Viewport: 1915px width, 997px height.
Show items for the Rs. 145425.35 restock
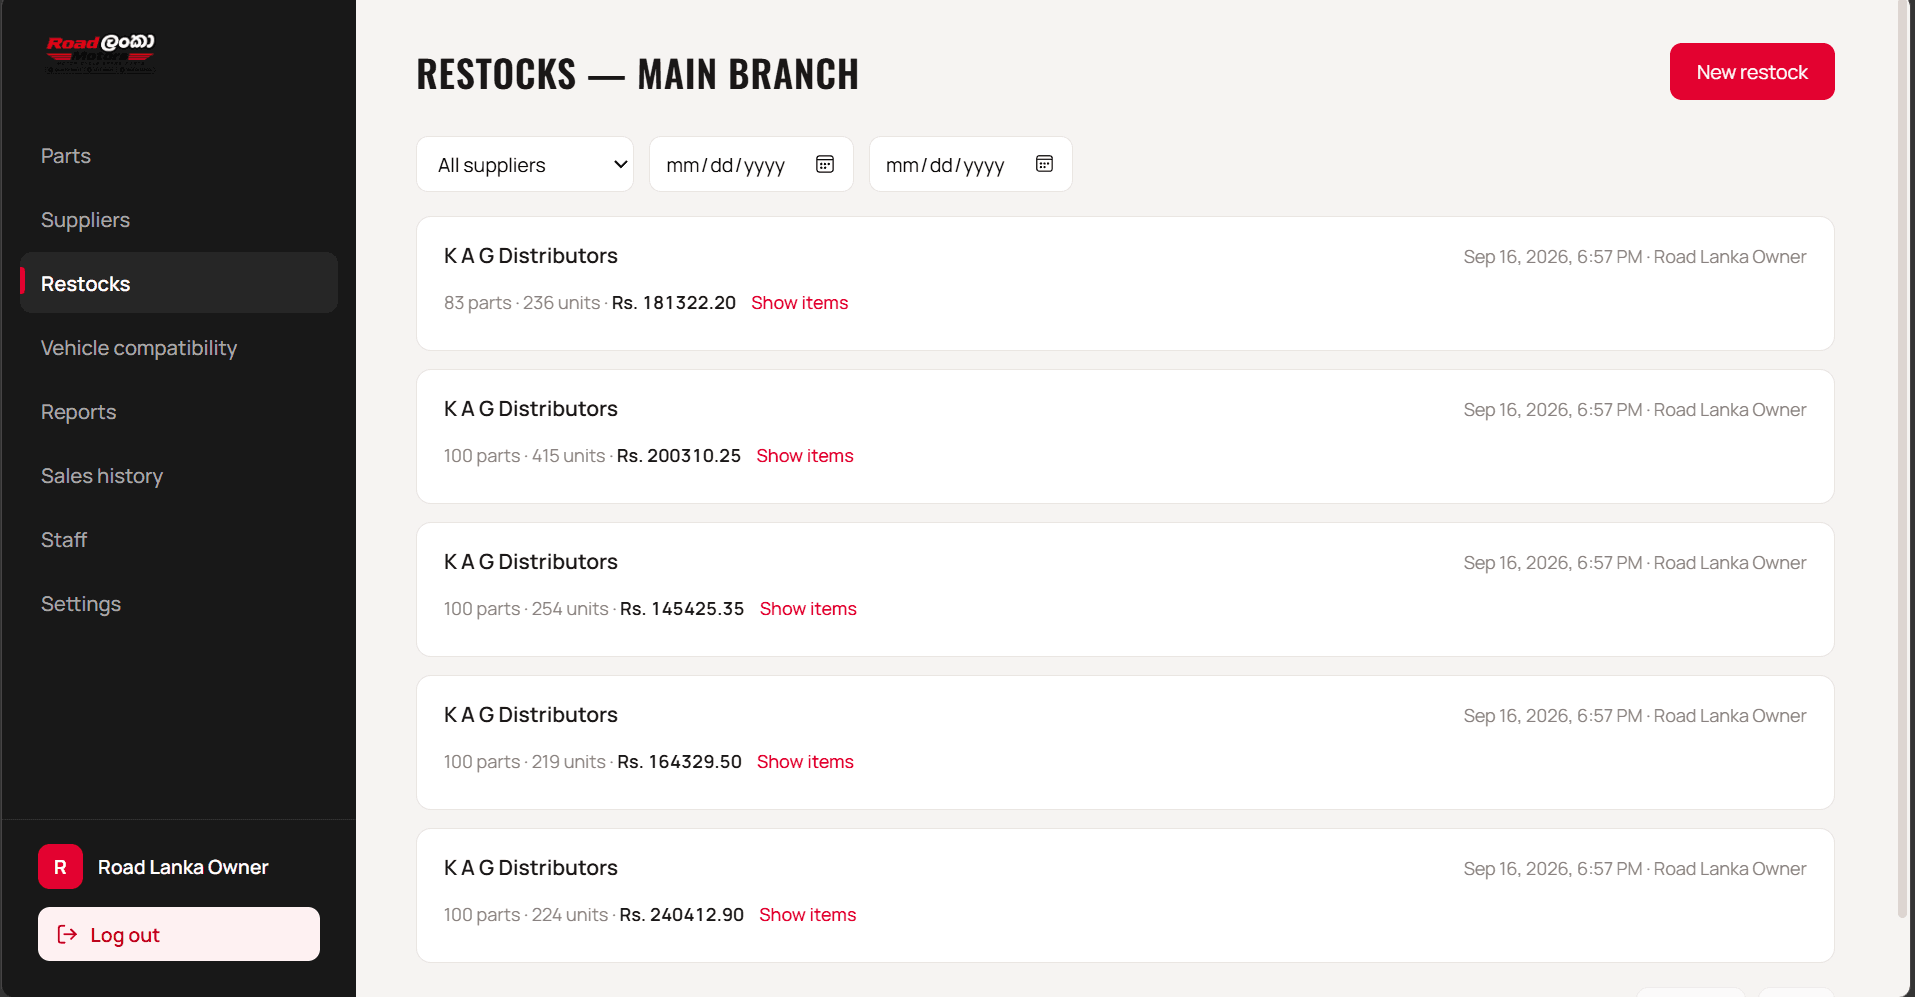808,609
